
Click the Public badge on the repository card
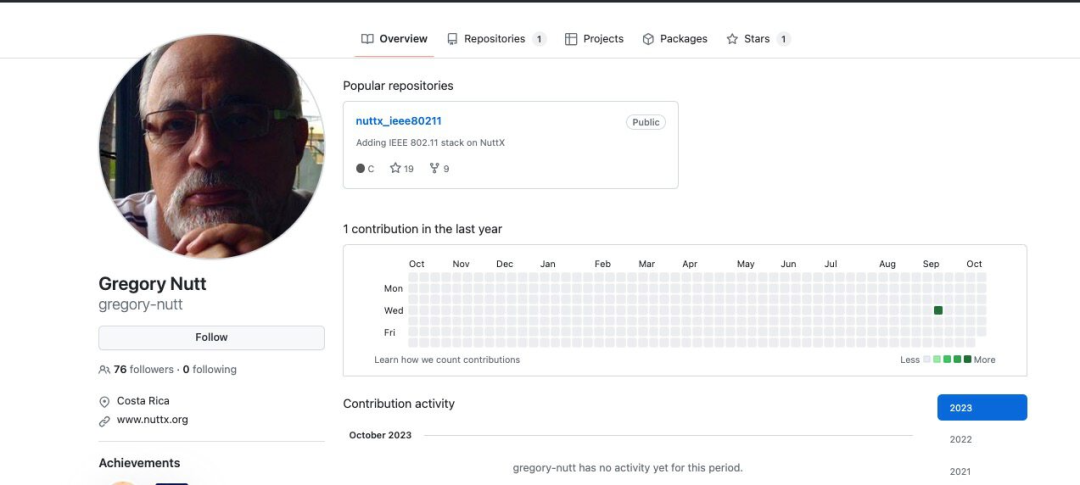tap(646, 122)
